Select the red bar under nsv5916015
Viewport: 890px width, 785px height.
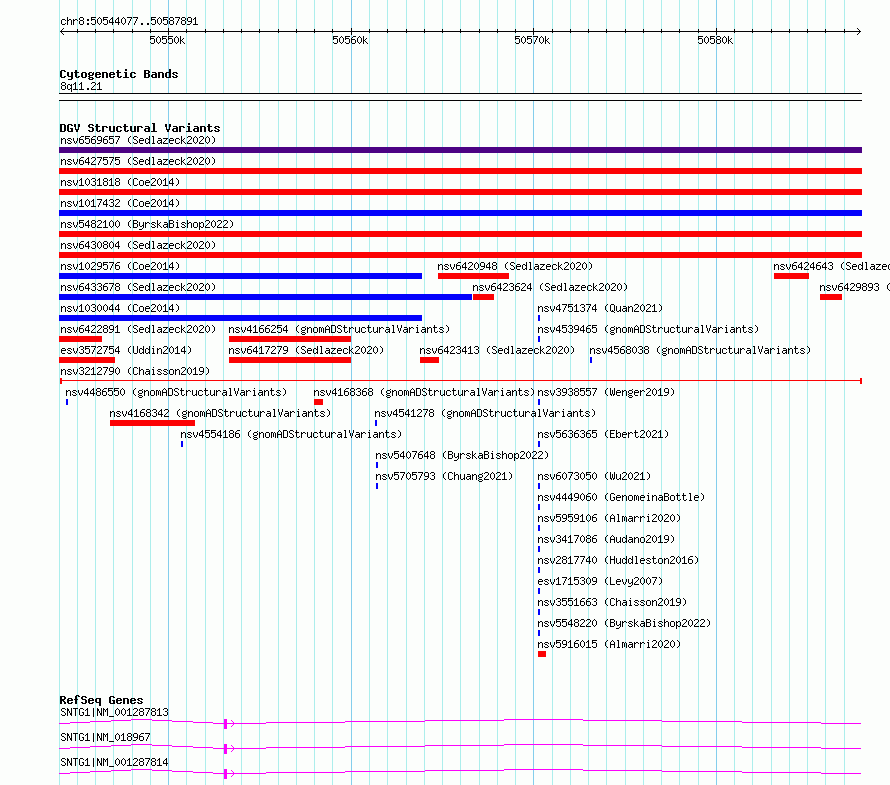click(x=542, y=654)
